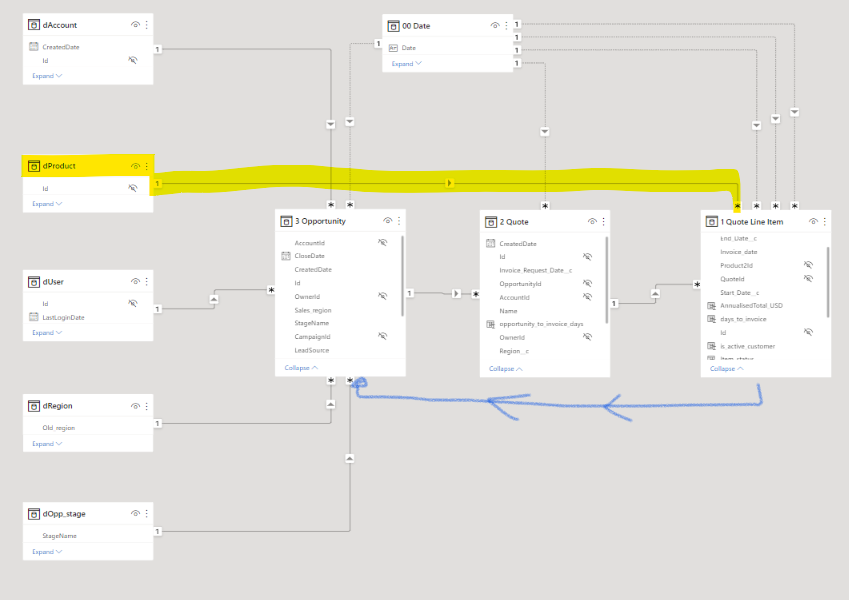This screenshot has height=600, width=849.
Task: Click the dOpp_stage table icon
Action: [34, 514]
